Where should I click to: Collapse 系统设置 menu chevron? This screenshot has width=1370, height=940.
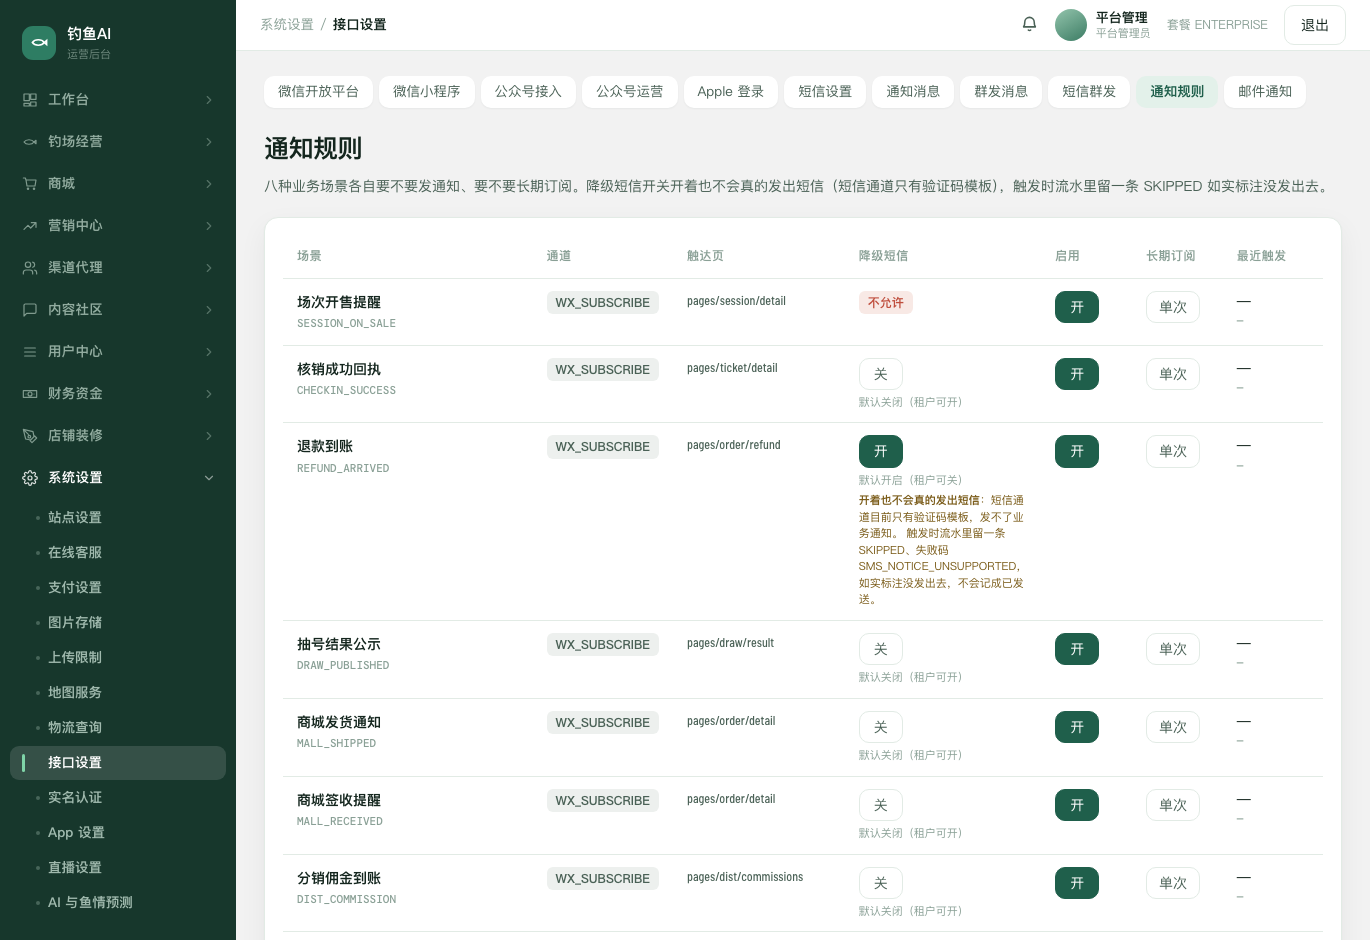(x=209, y=478)
